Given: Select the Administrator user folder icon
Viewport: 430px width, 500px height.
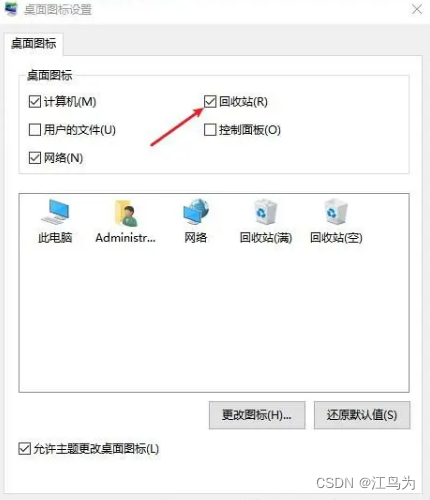Looking at the screenshot, I should click(126, 213).
